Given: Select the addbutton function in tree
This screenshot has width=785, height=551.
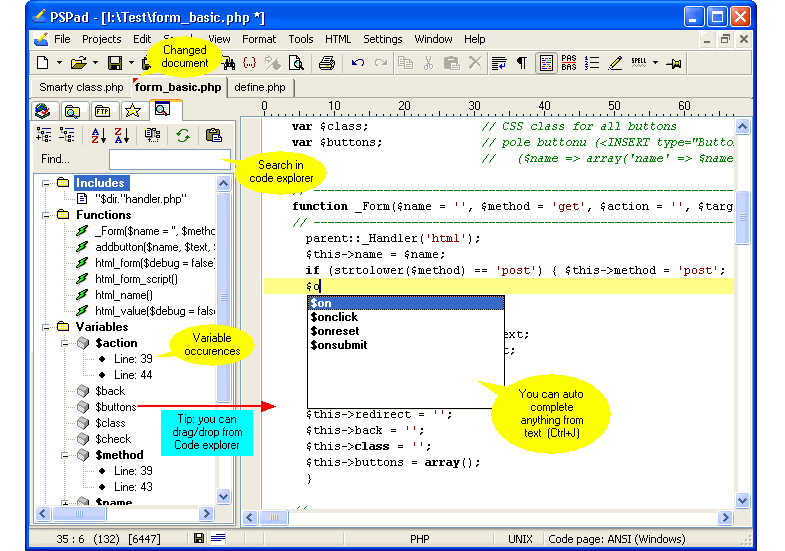Looking at the screenshot, I should [155, 247].
